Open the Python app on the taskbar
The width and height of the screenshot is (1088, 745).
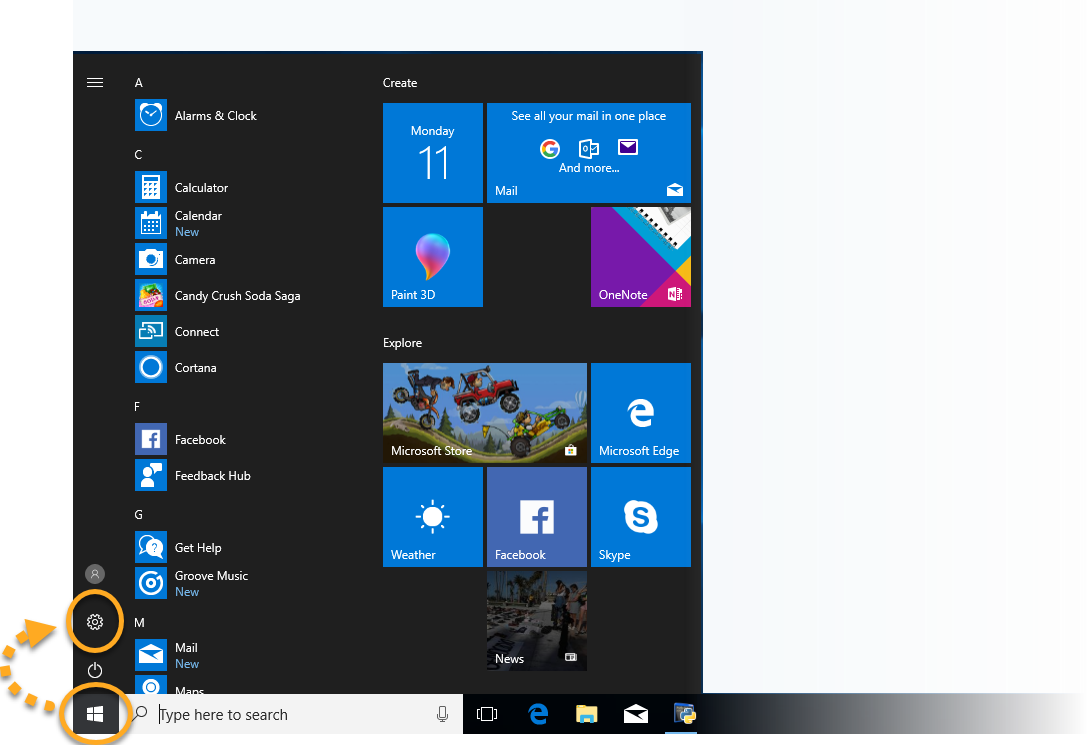684,714
